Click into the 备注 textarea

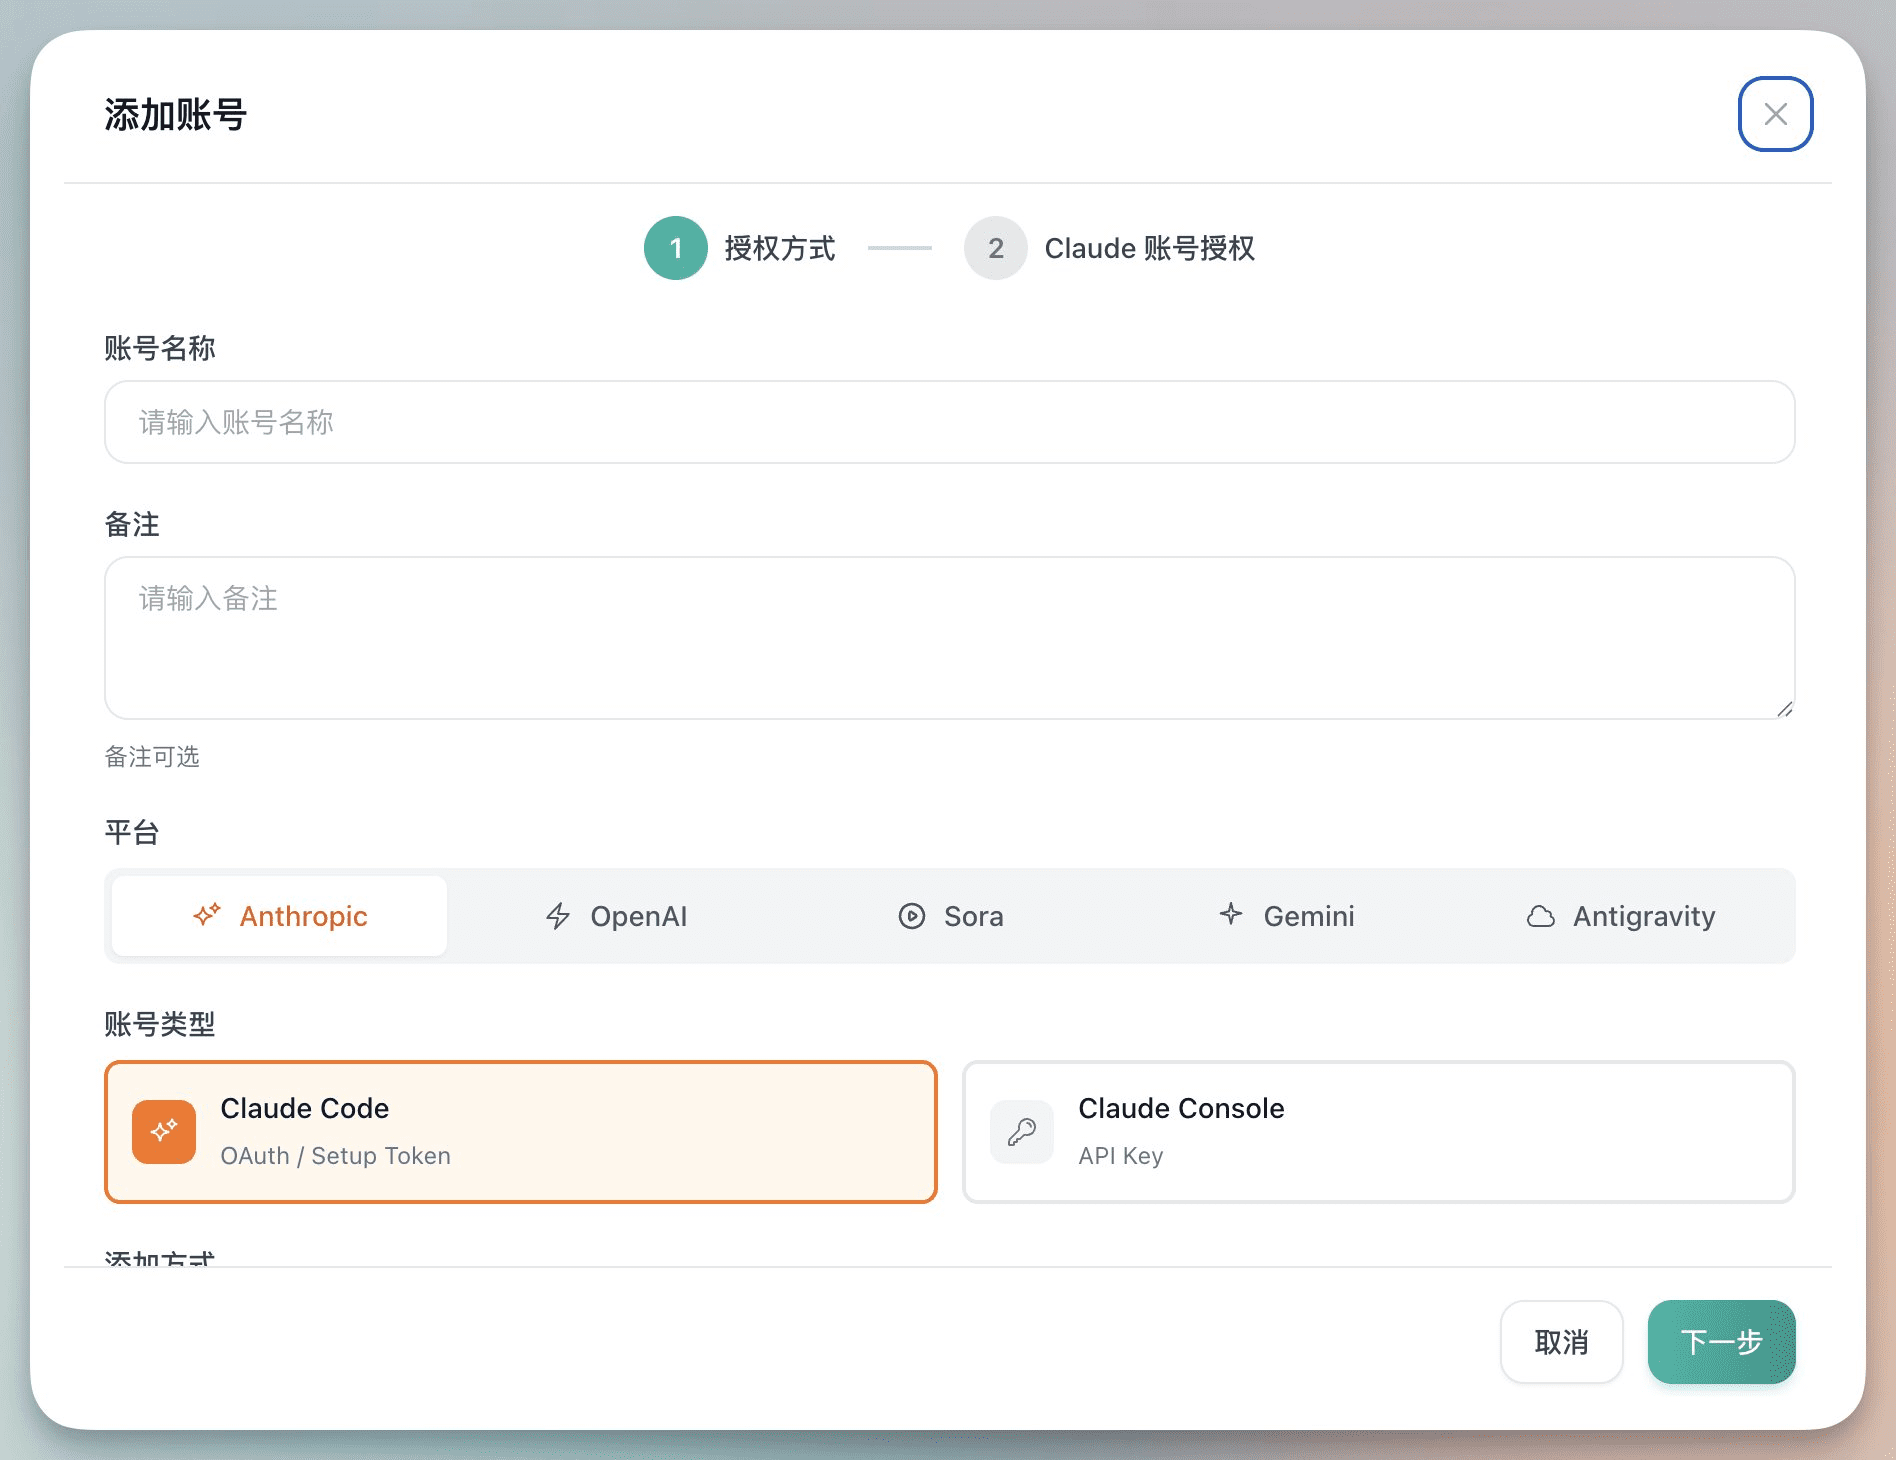tap(949, 638)
